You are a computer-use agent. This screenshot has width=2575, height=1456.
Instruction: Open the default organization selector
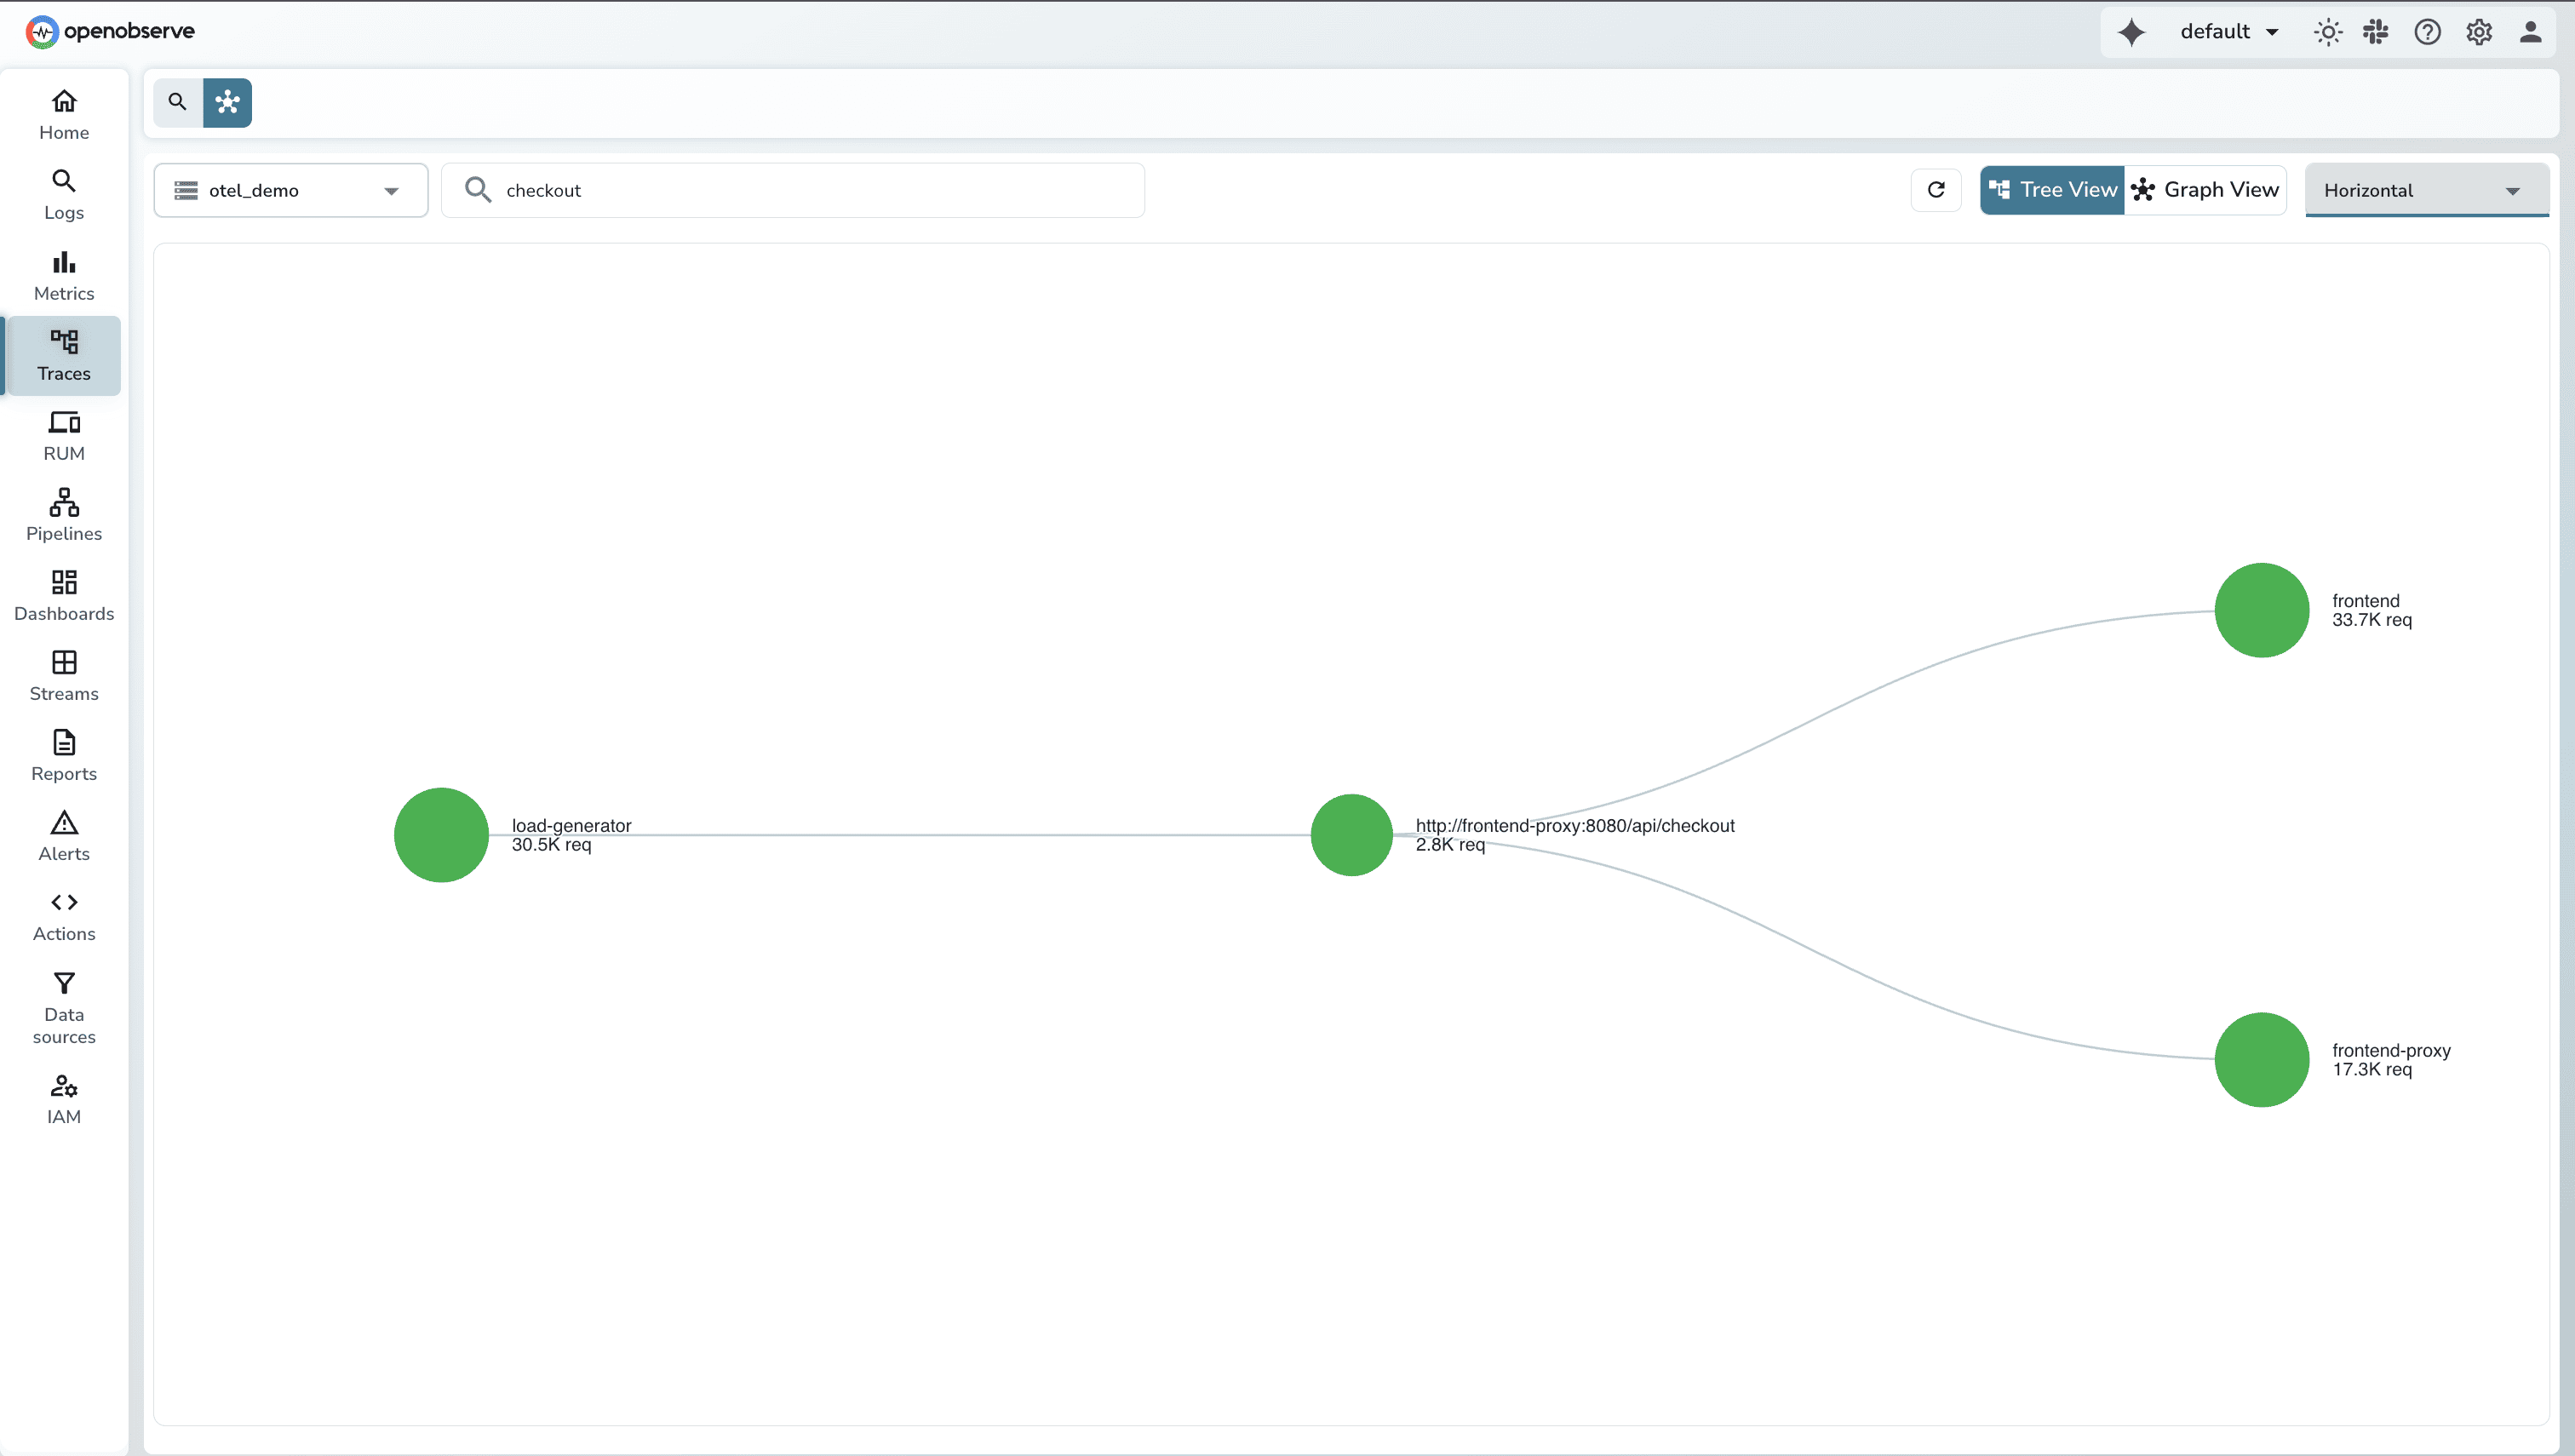click(2228, 31)
